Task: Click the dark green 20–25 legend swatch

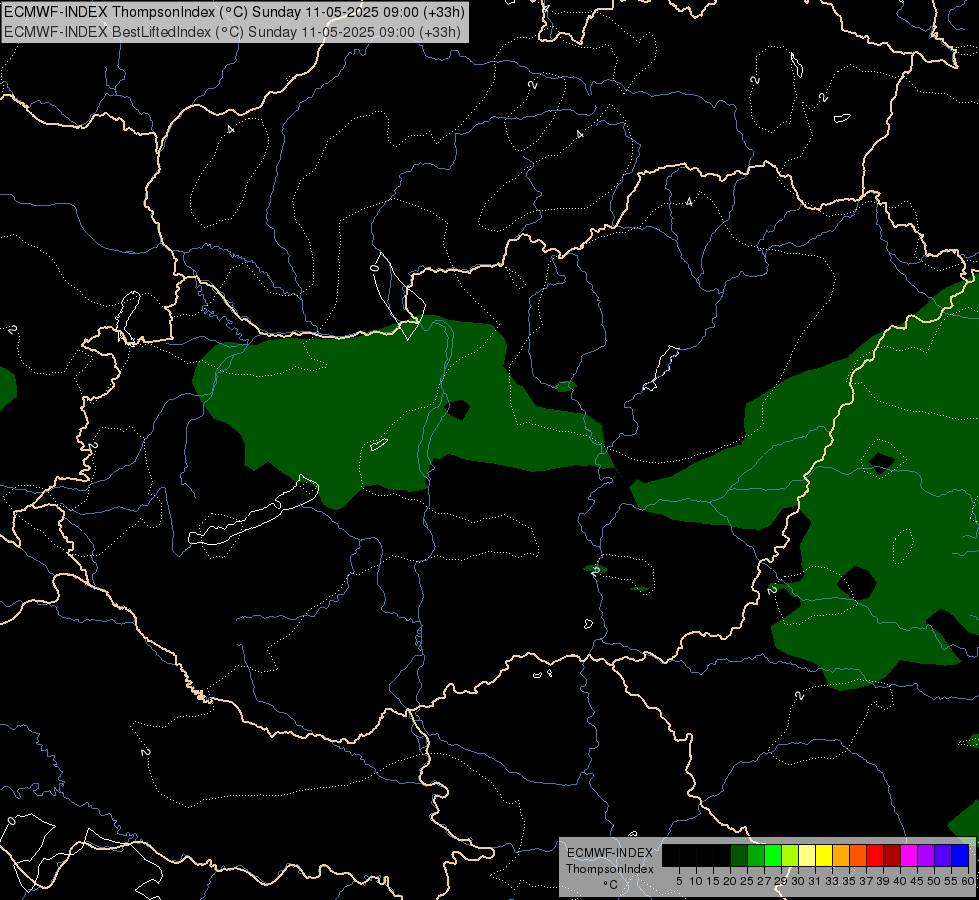Action: tap(739, 855)
